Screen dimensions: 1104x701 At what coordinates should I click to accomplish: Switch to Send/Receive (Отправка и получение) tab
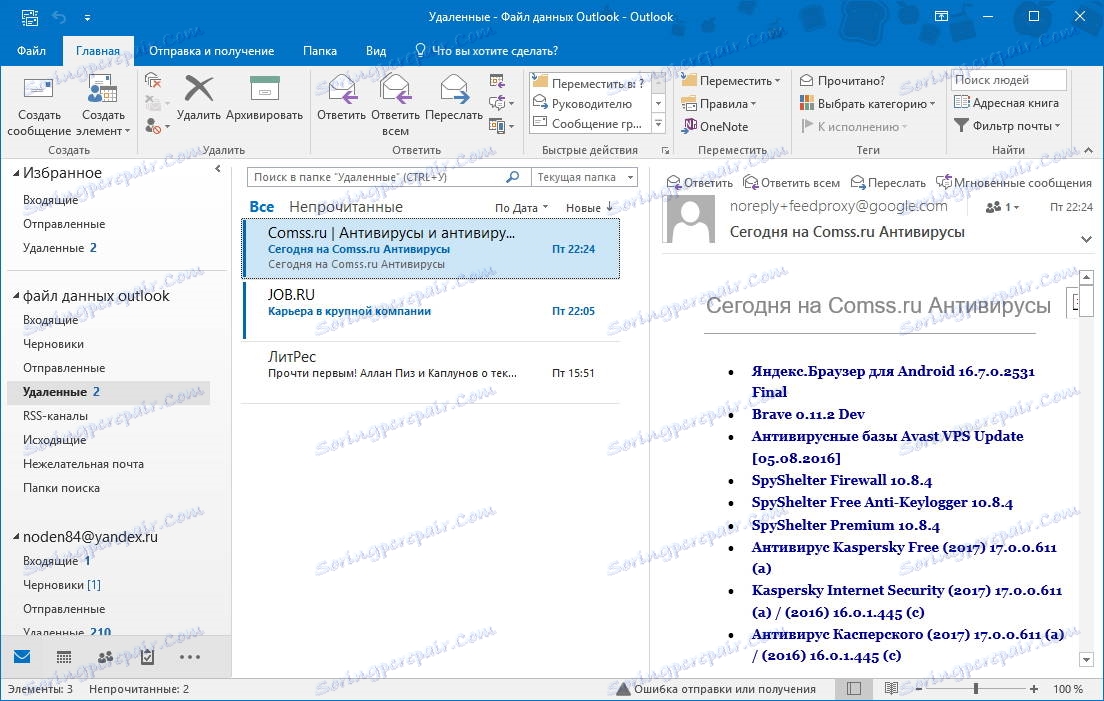(x=211, y=51)
